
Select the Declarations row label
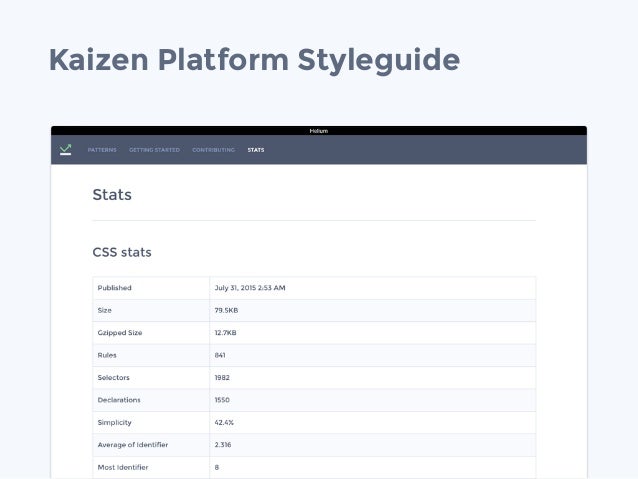pyautogui.click(x=119, y=400)
